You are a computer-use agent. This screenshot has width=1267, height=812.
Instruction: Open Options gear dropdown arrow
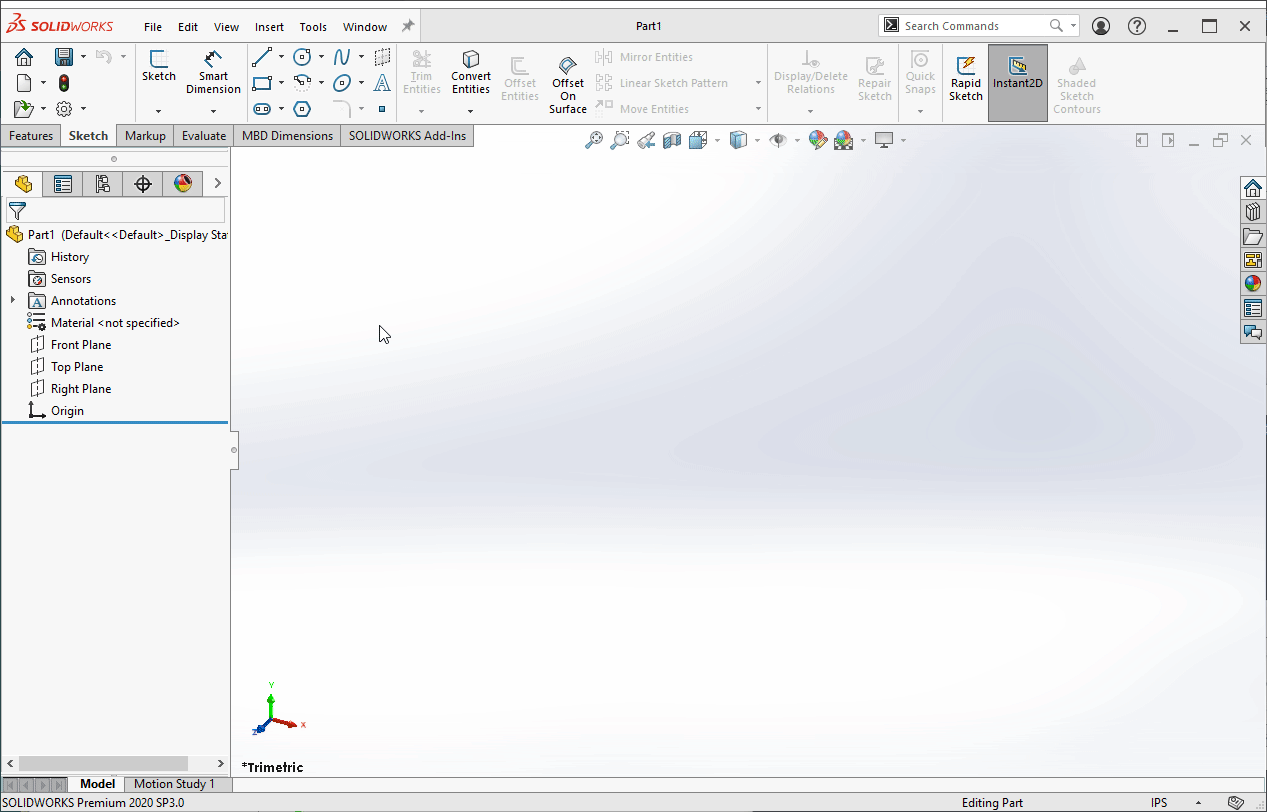[83, 109]
